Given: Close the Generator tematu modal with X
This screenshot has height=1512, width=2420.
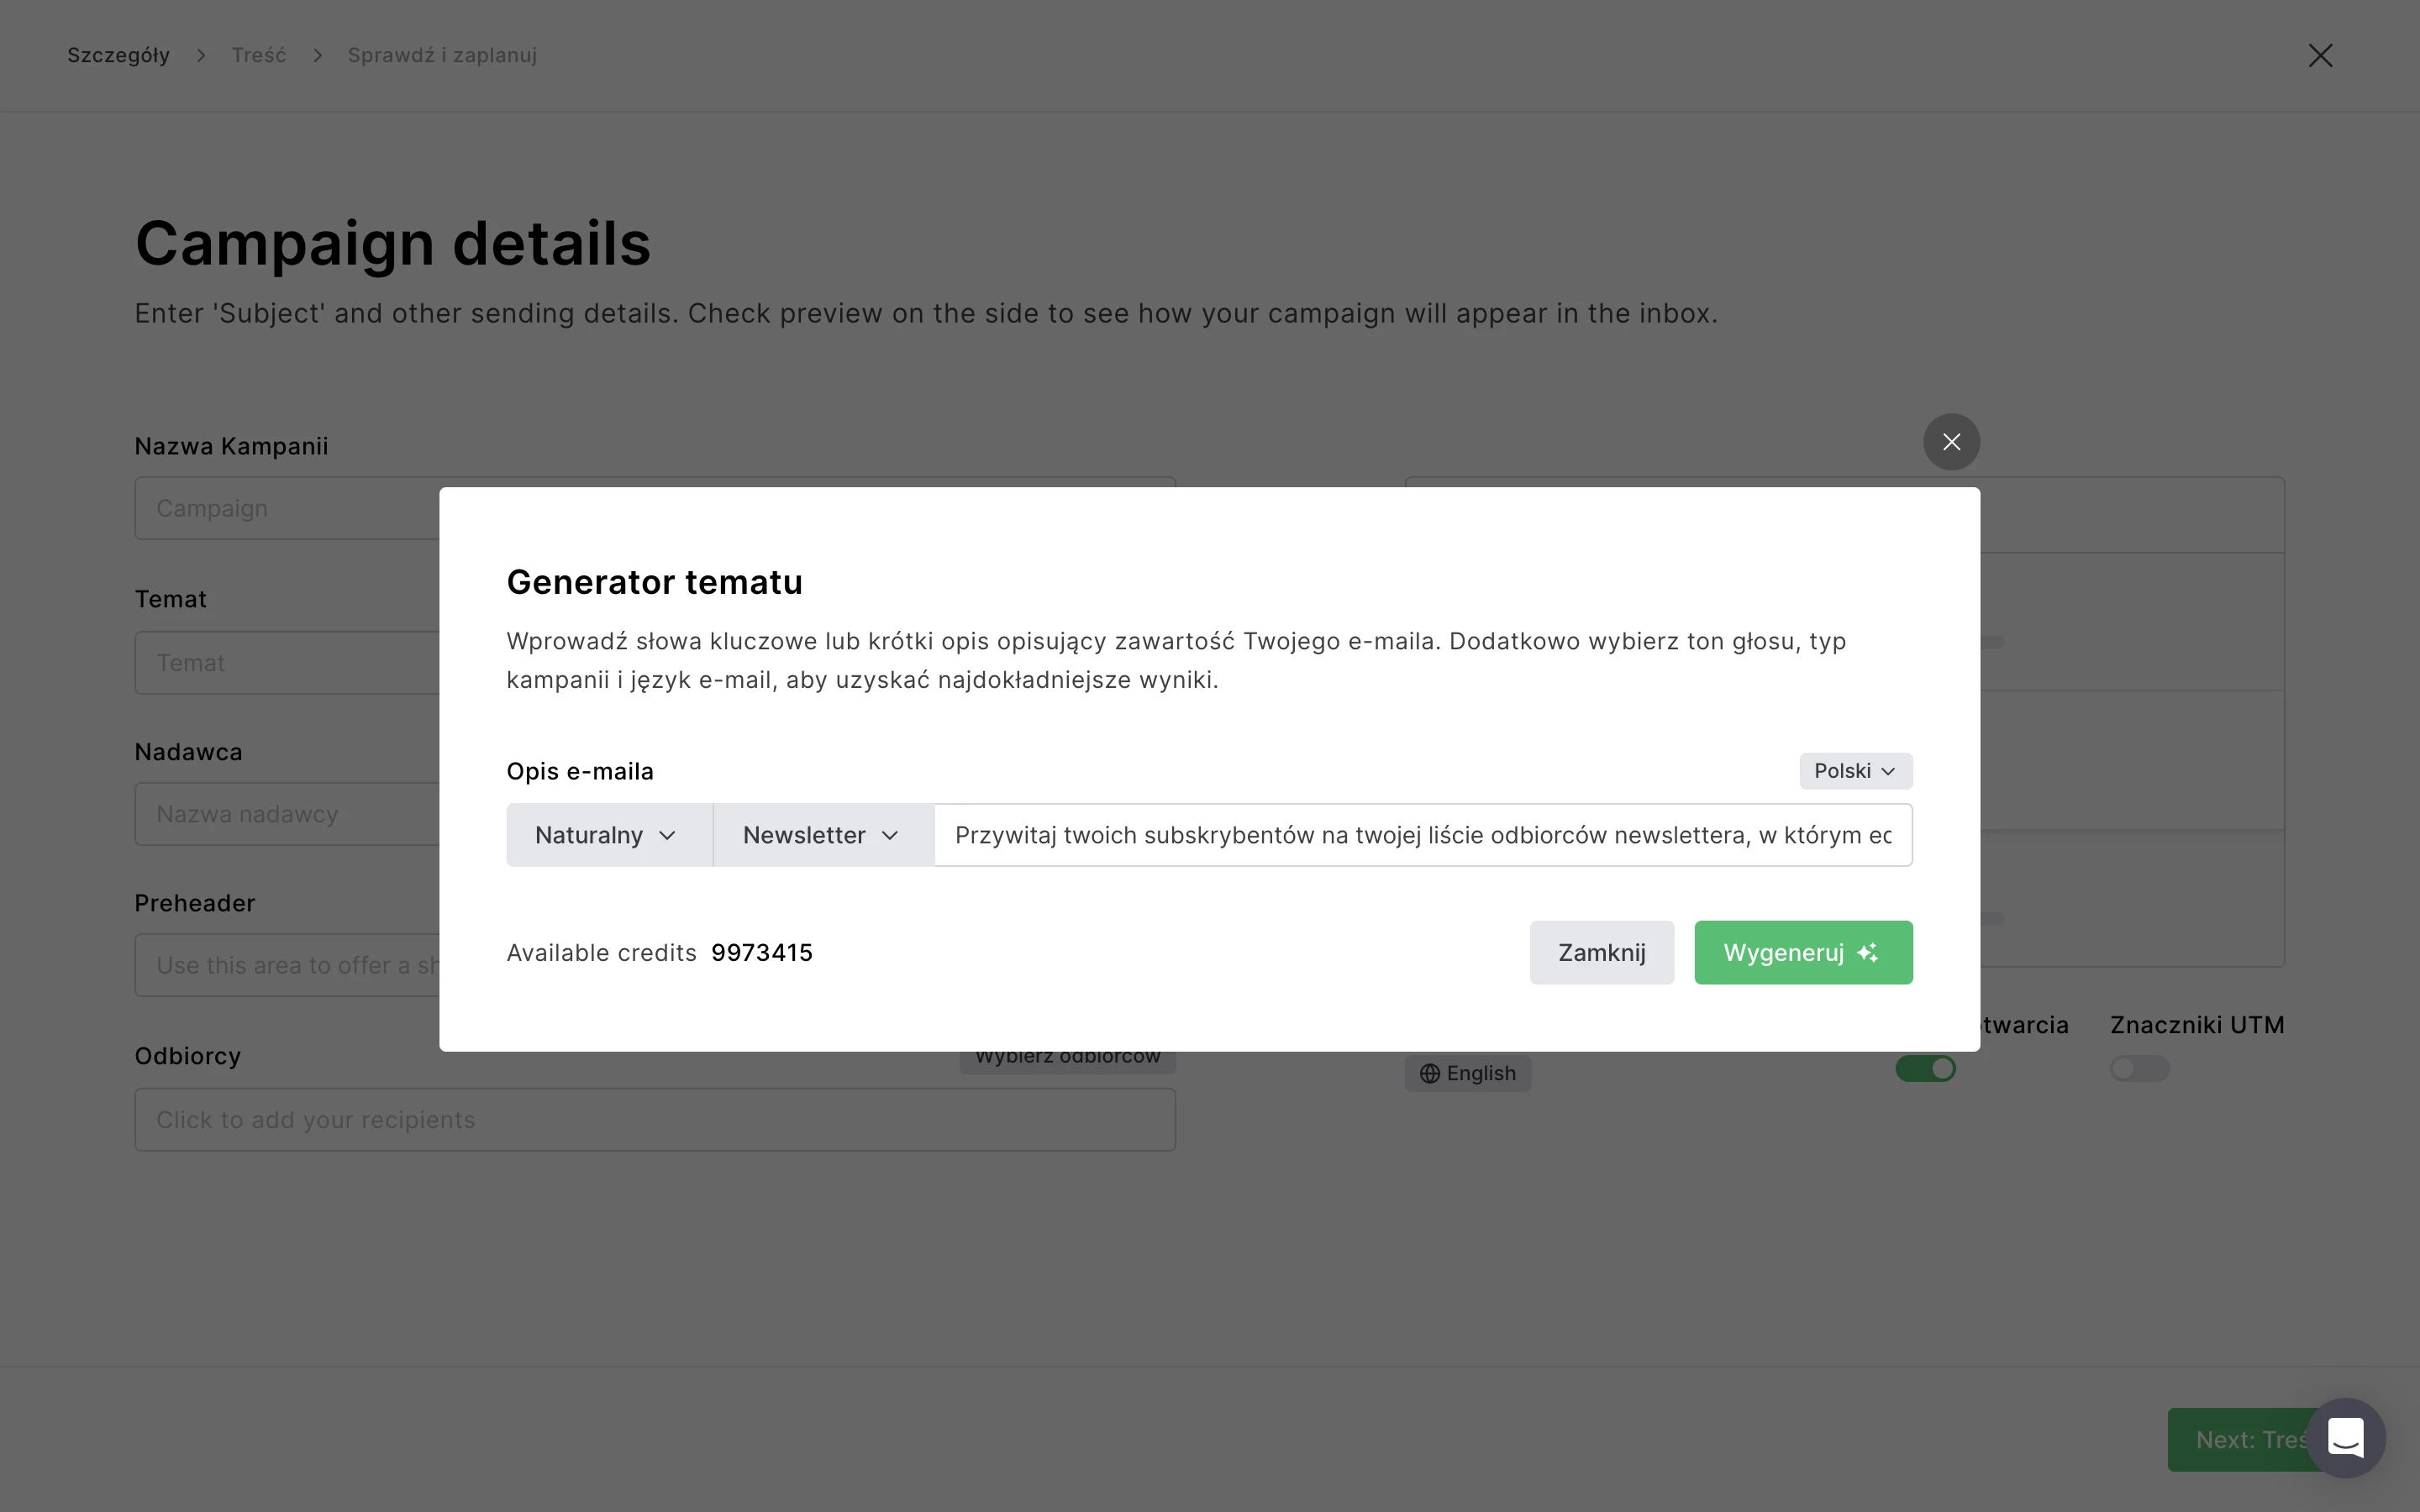Looking at the screenshot, I should point(1951,442).
